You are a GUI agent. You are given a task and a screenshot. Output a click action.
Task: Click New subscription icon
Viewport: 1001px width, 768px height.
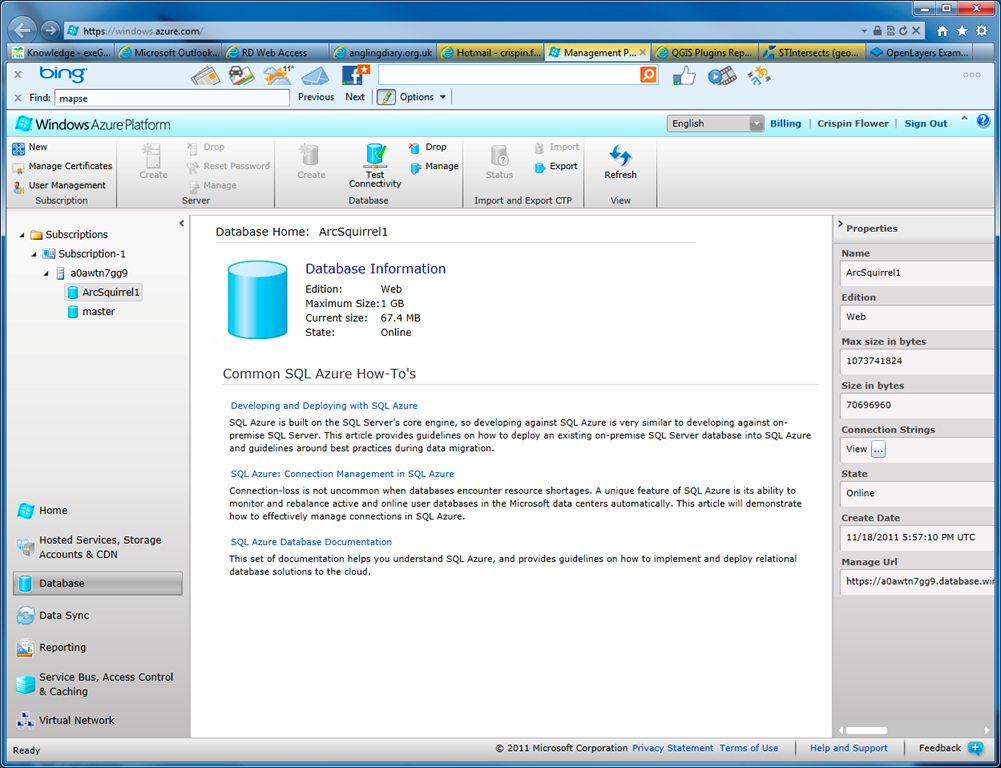[x=19, y=147]
